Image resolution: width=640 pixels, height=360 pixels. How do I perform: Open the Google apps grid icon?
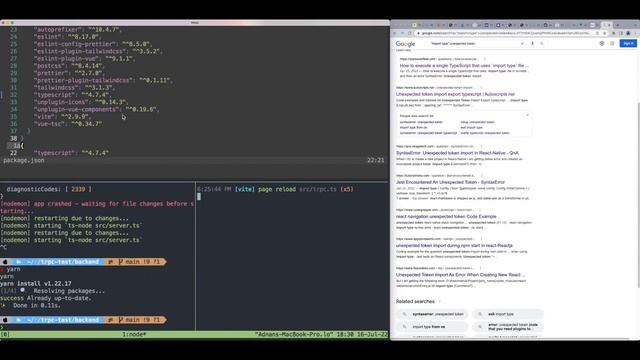[612, 43]
